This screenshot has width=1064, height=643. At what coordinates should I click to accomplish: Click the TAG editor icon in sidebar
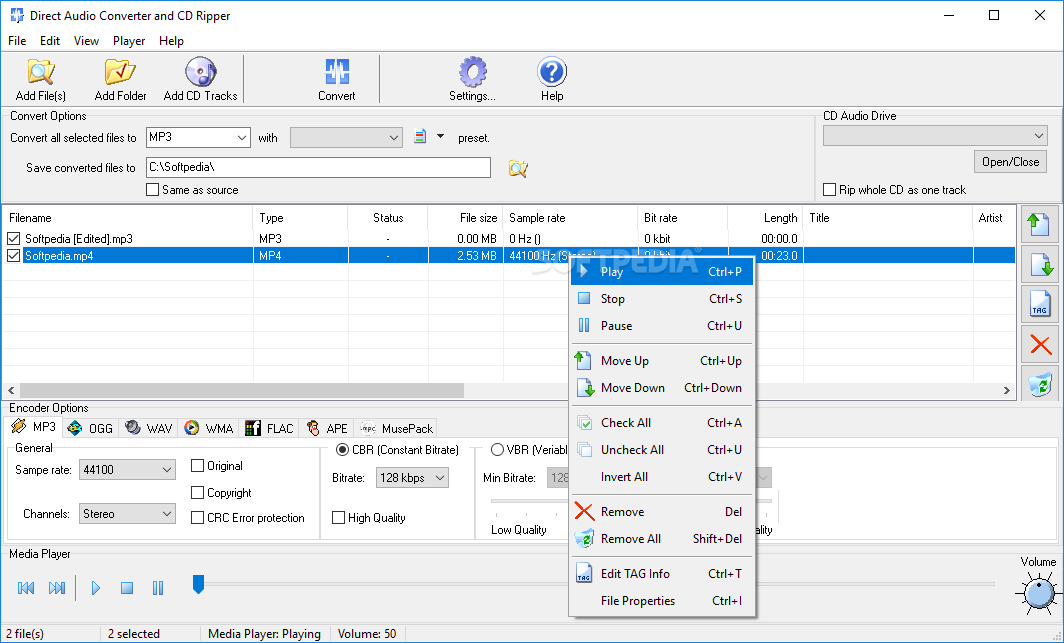(1041, 305)
